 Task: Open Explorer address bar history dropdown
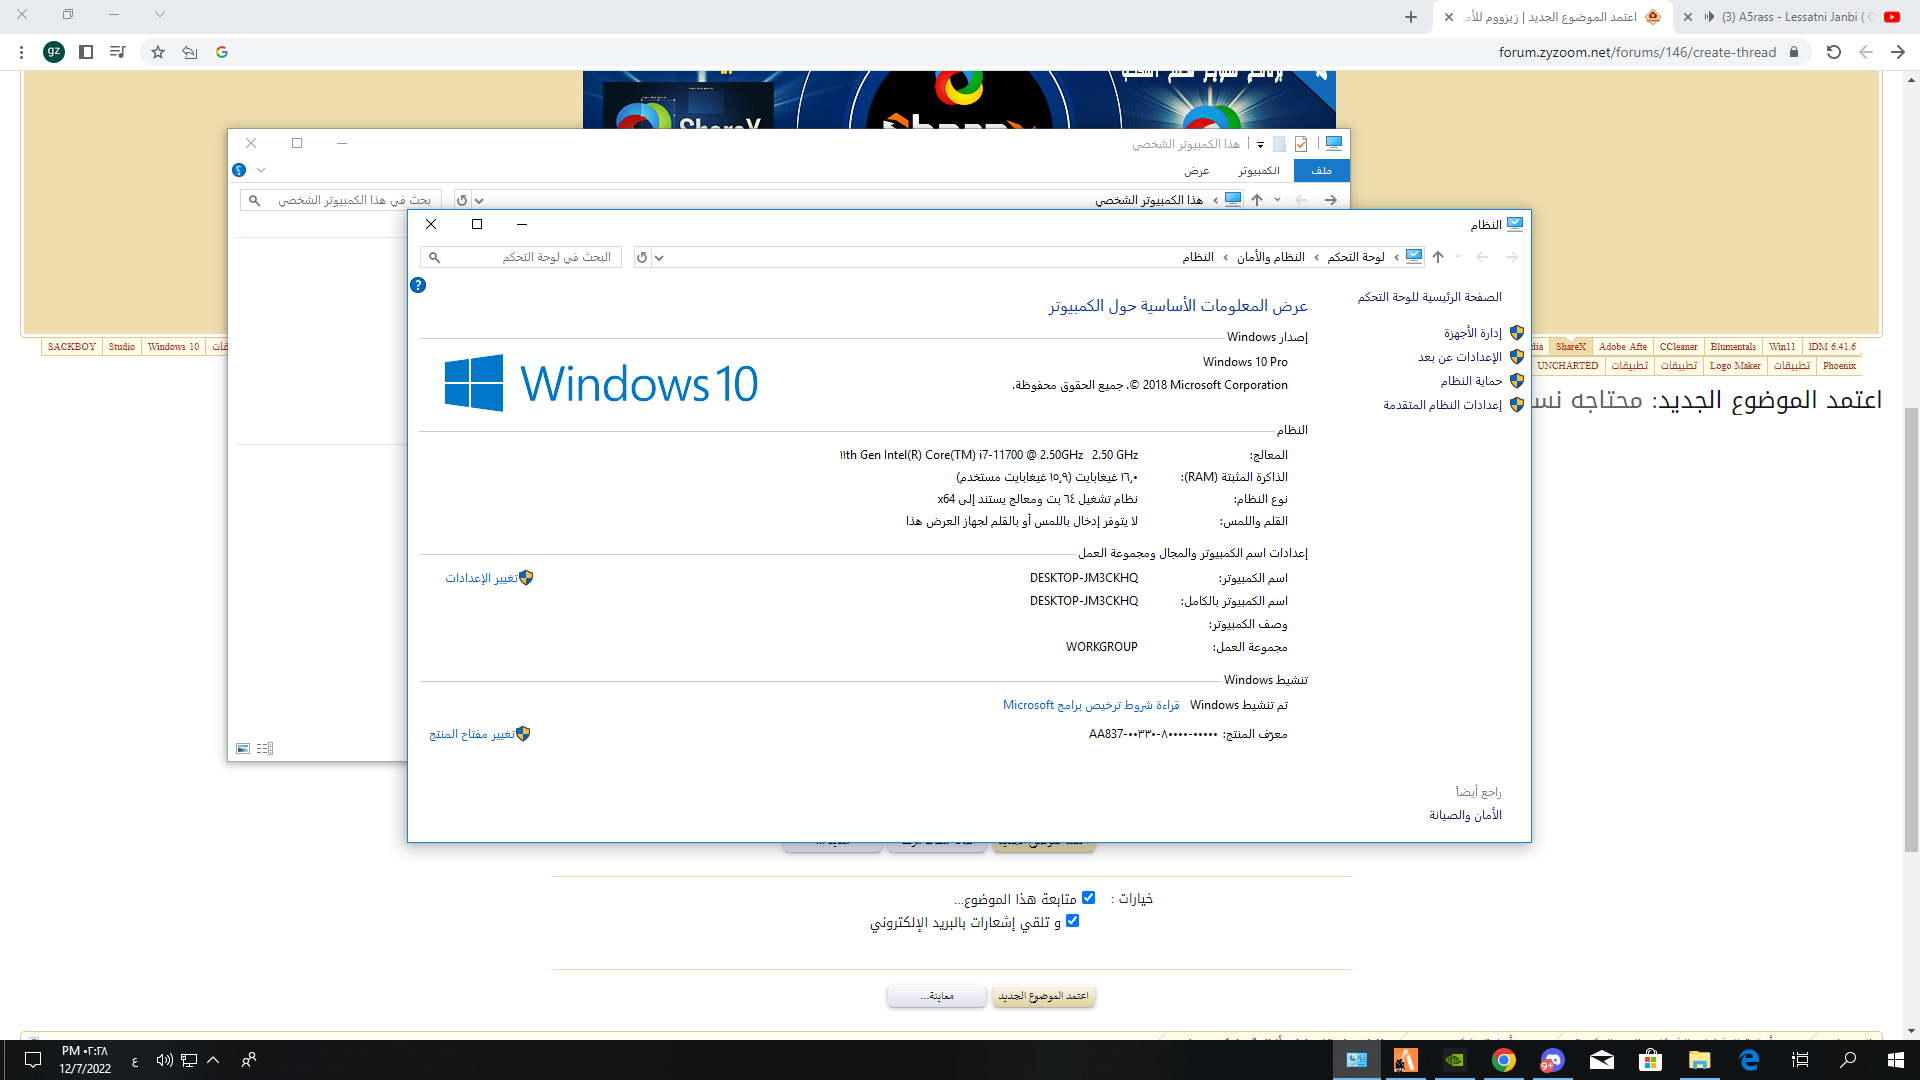point(479,200)
